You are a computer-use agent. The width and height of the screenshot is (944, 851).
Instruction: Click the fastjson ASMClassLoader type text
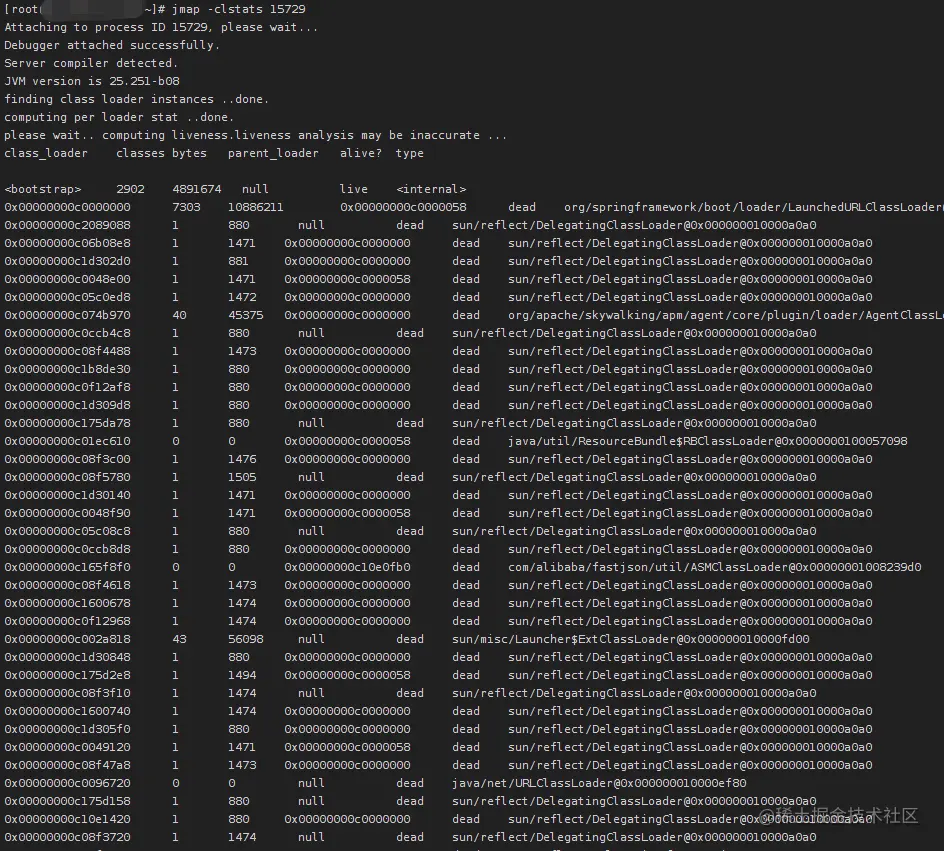click(715, 568)
